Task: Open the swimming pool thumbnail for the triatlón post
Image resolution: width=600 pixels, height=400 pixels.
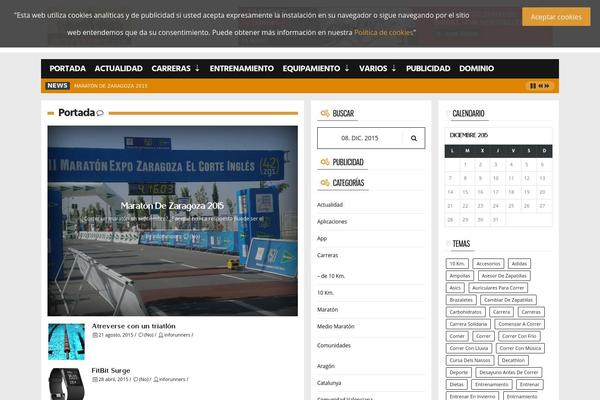Action: point(66,341)
